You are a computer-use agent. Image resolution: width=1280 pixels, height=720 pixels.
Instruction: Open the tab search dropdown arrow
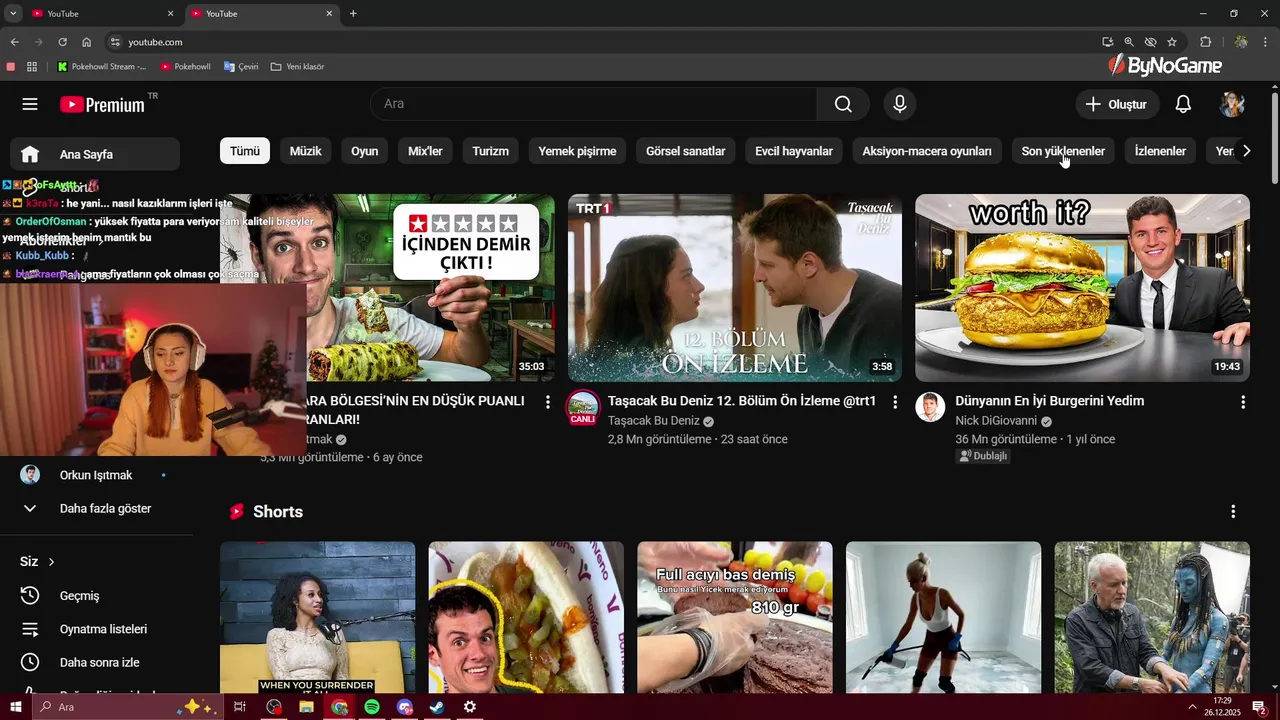pyautogui.click(x=13, y=13)
